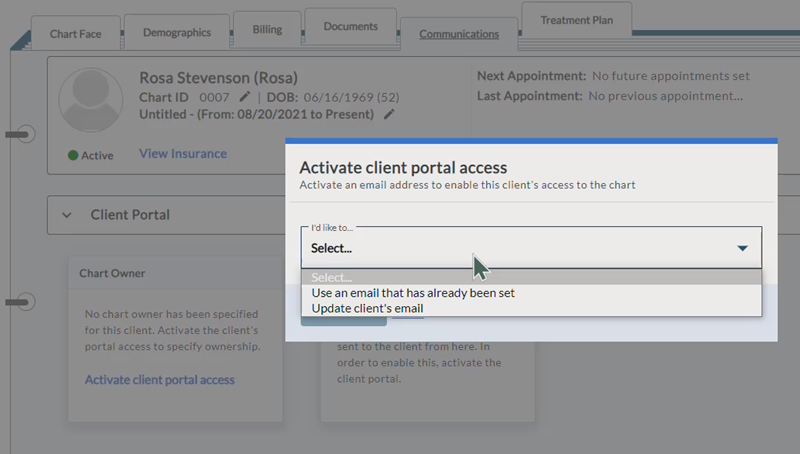The height and width of the screenshot is (454, 800).
Task: Click pencil icon next to Untitled date range
Action: tap(389, 115)
